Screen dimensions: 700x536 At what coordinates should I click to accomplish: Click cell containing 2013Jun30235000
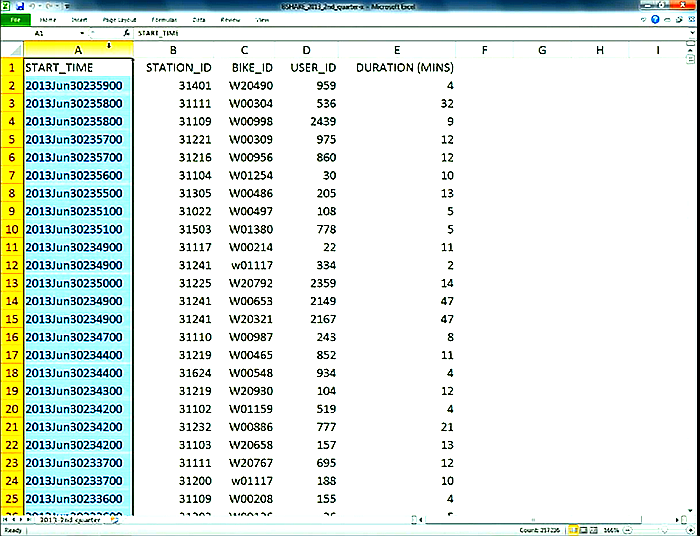[78, 283]
